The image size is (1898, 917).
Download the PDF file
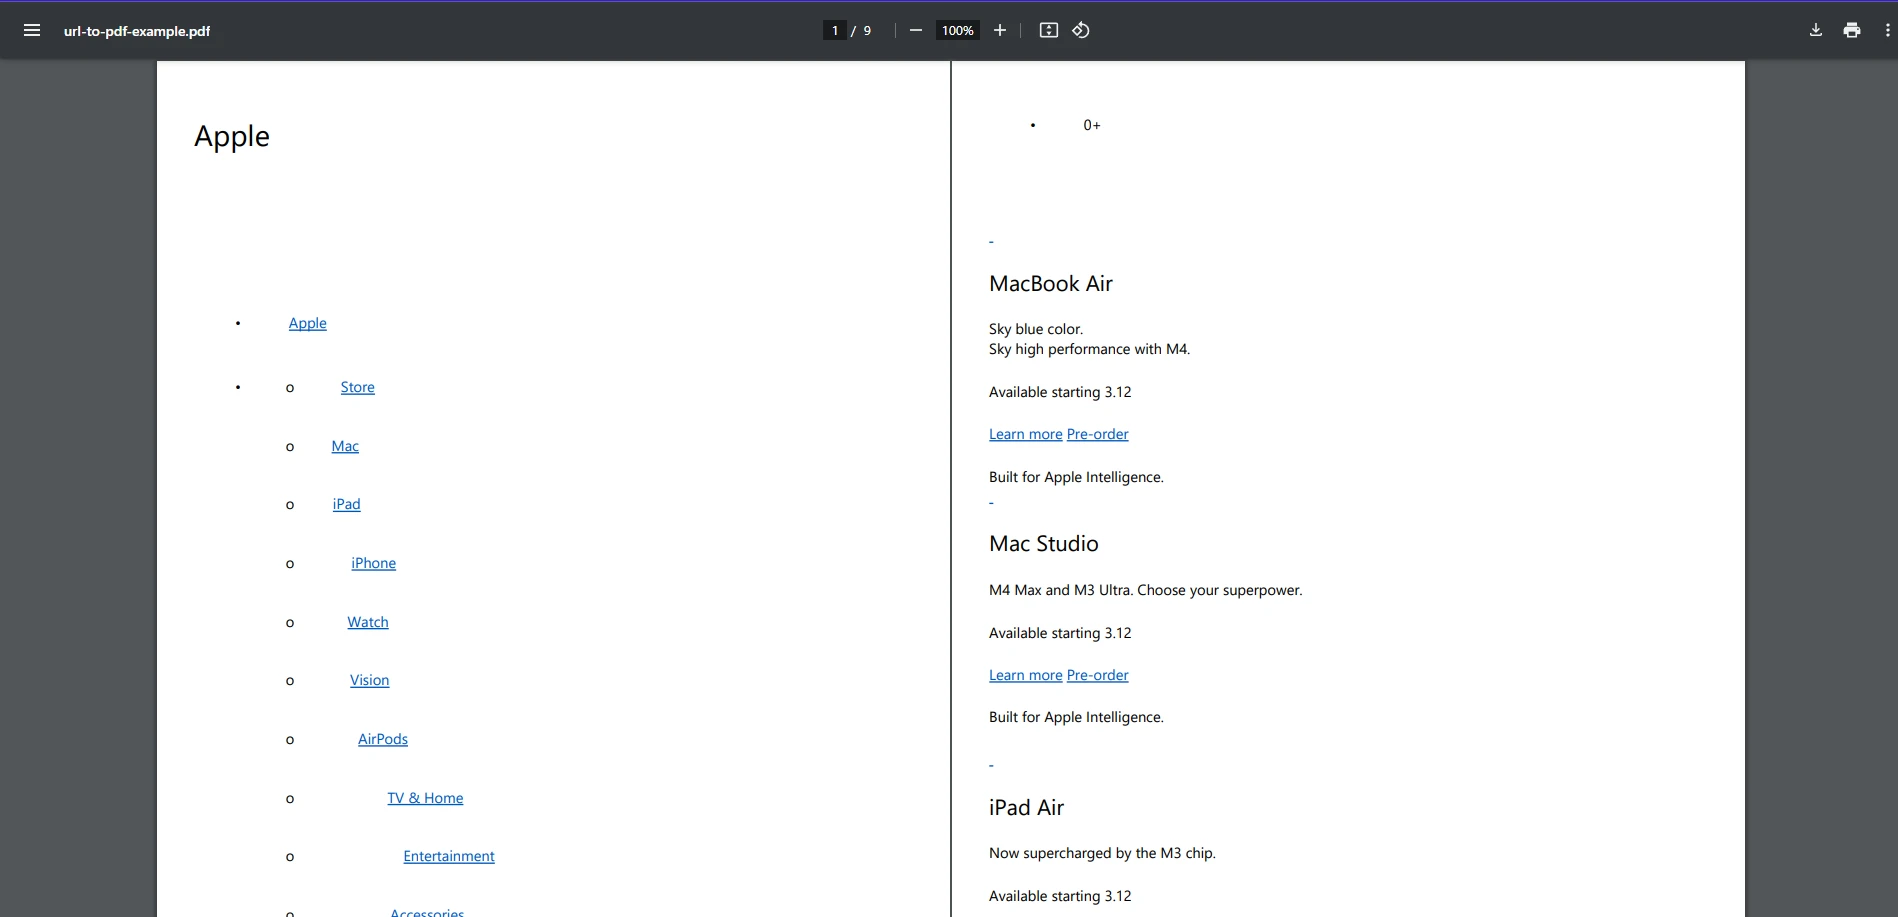(x=1815, y=30)
